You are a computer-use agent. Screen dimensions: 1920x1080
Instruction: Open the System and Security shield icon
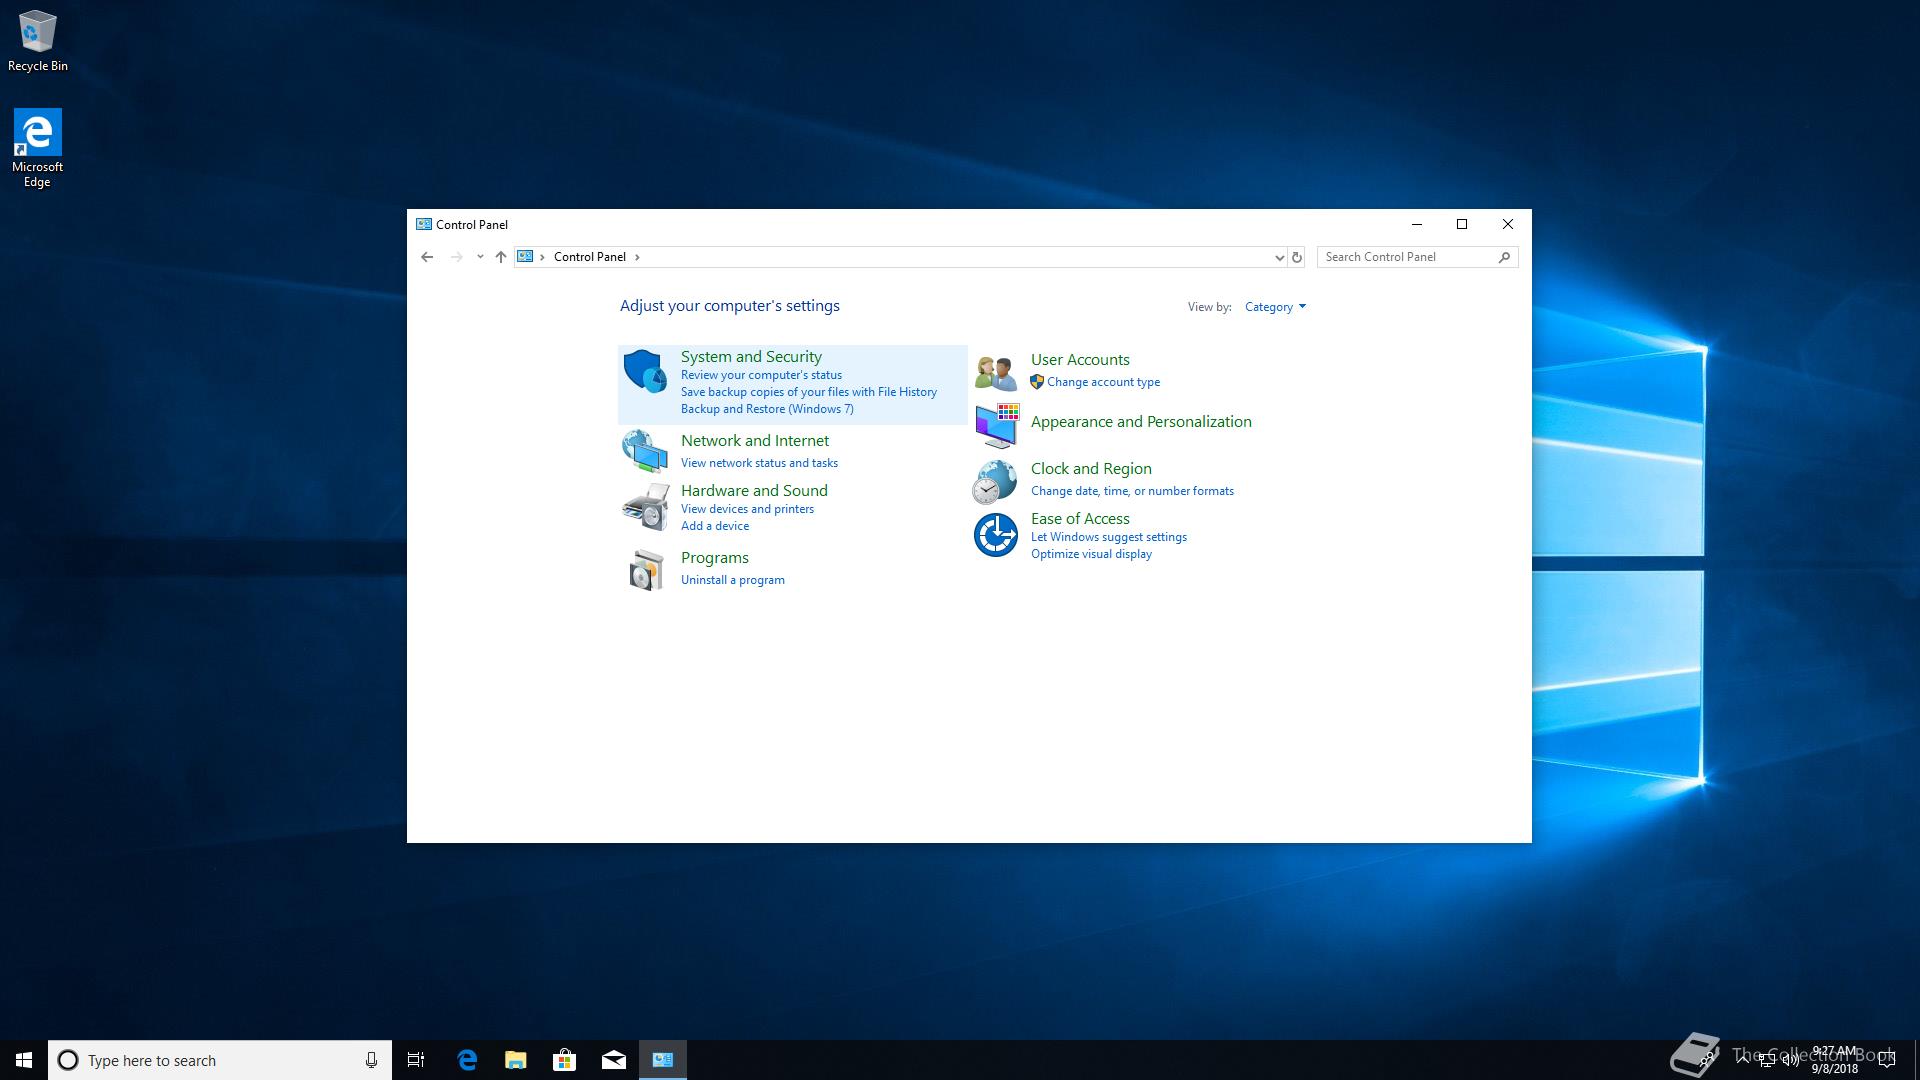tap(645, 371)
